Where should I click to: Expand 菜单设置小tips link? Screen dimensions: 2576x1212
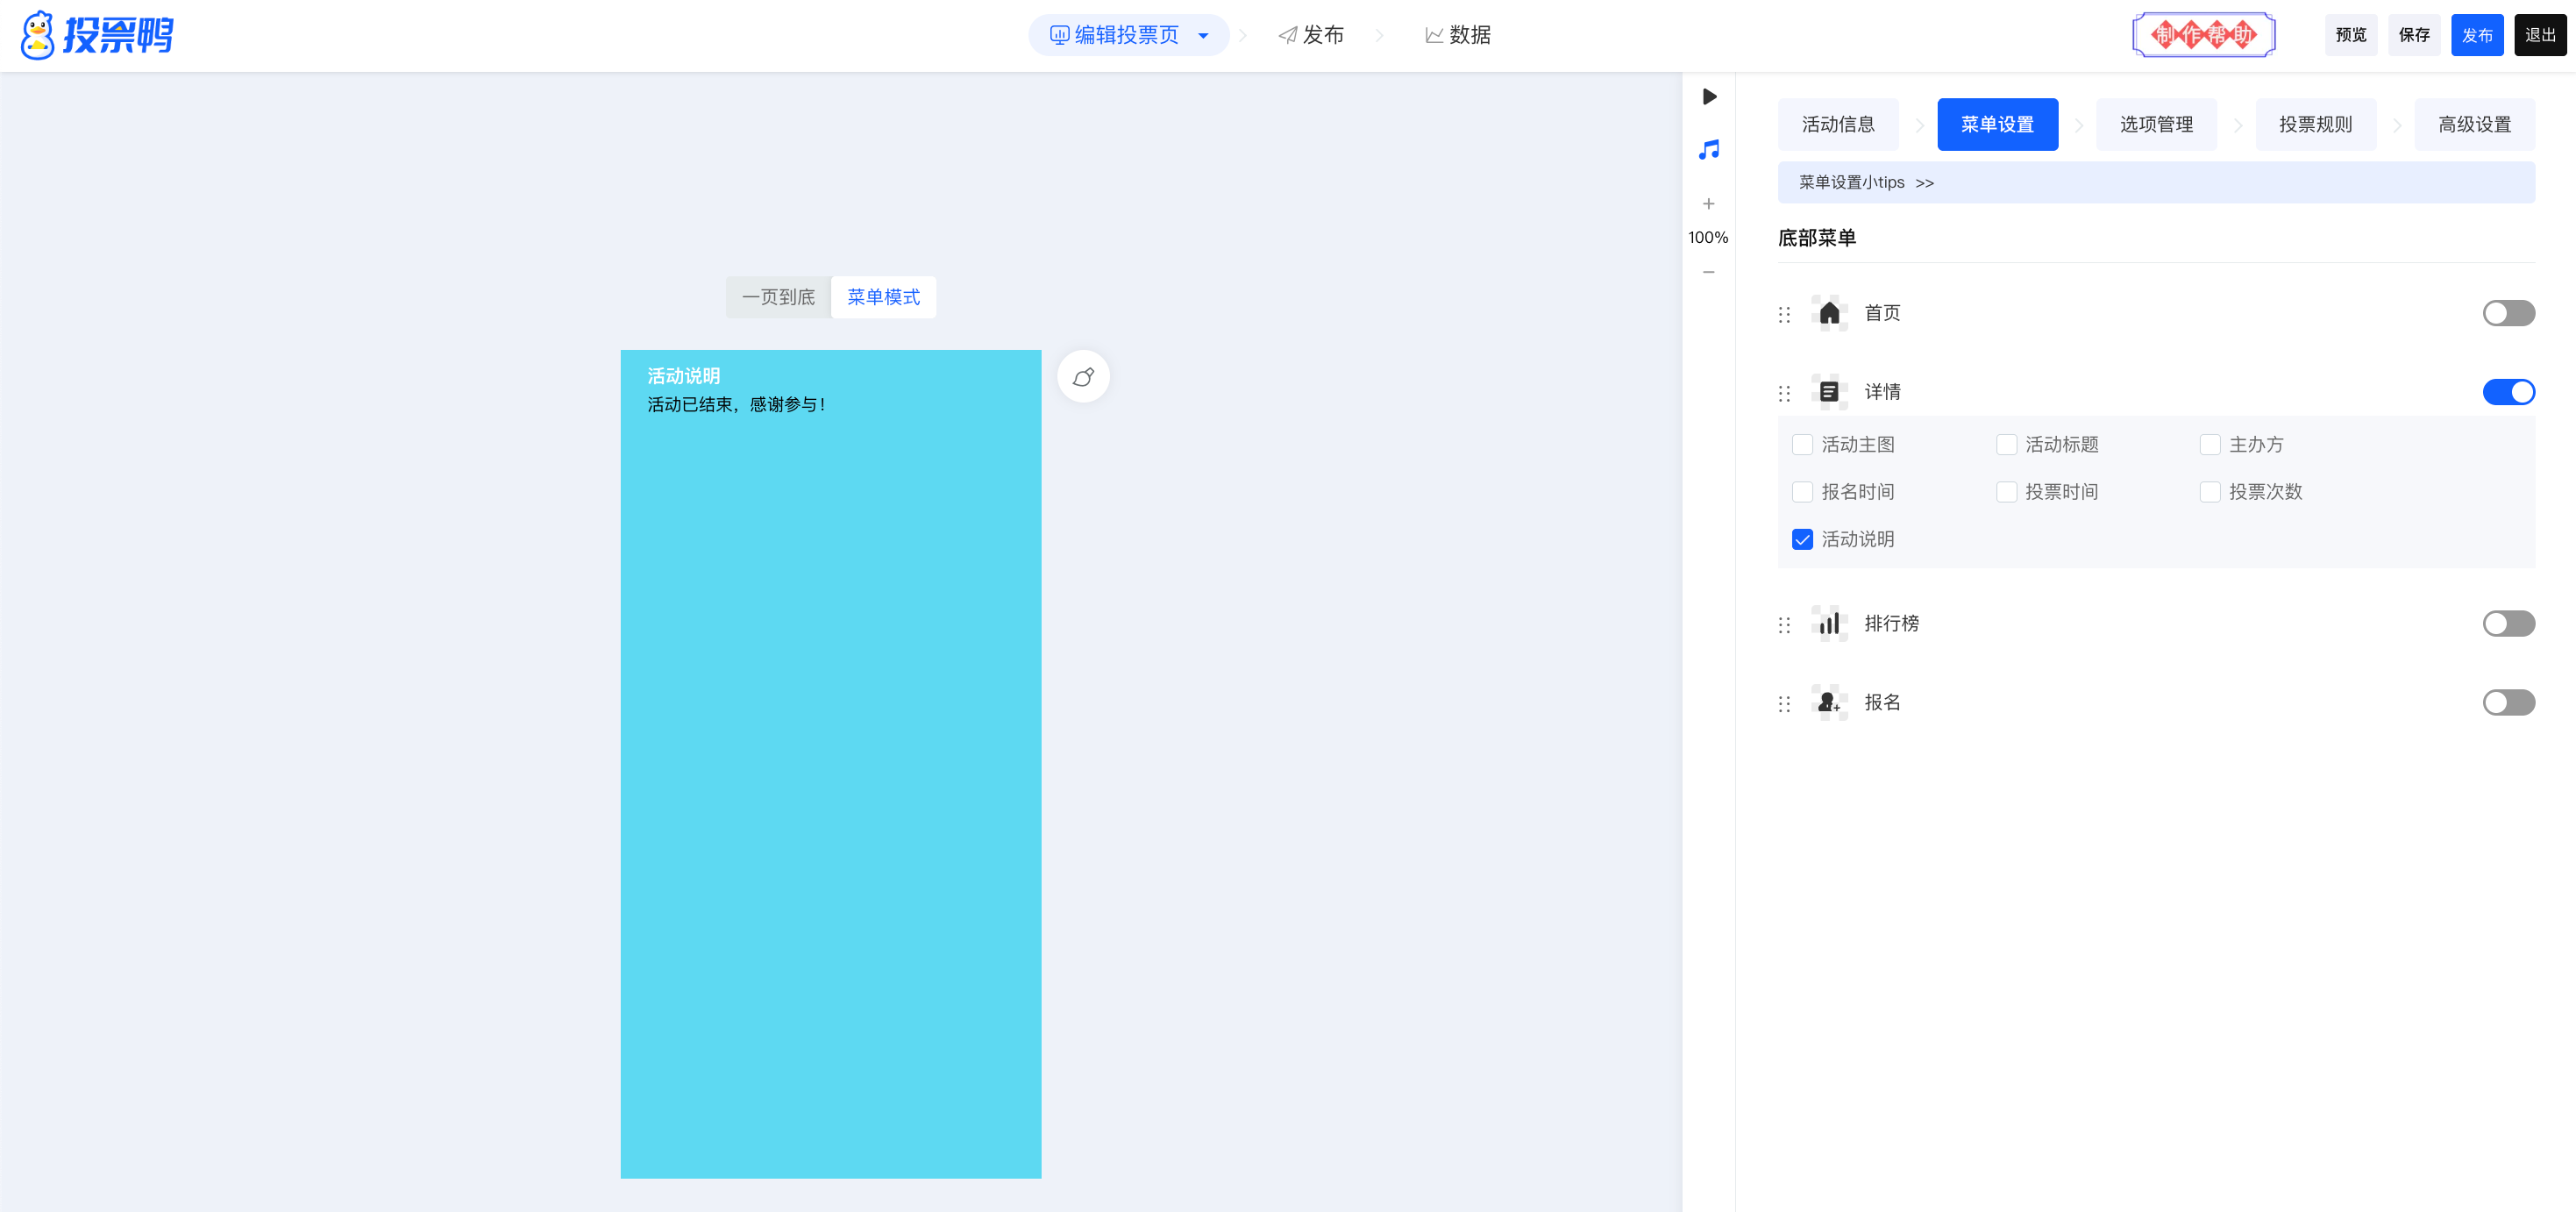click(x=1866, y=183)
